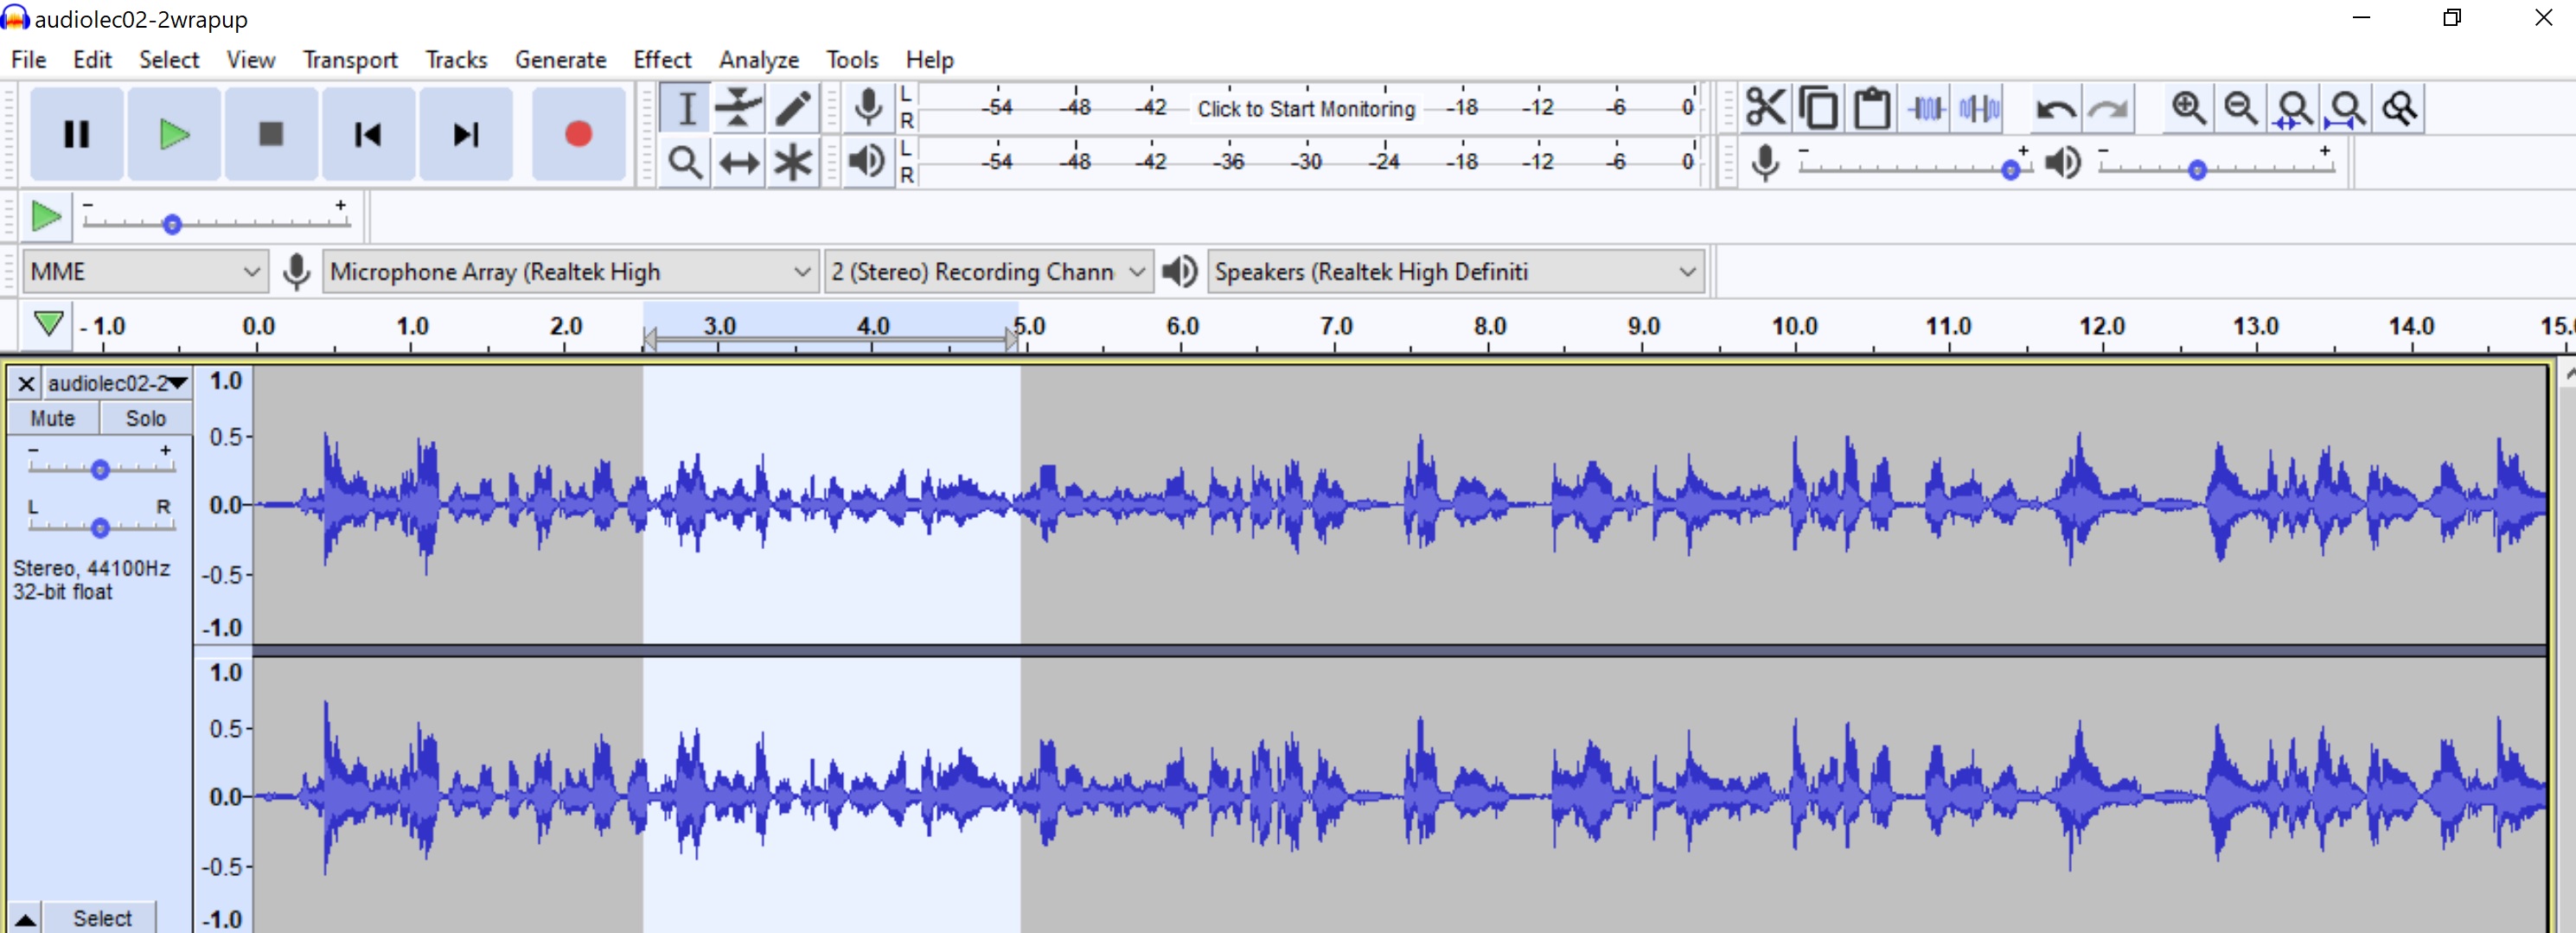Select the Draw (pencil) tool
The width and height of the screenshot is (2576, 933).
pyautogui.click(x=793, y=108)
